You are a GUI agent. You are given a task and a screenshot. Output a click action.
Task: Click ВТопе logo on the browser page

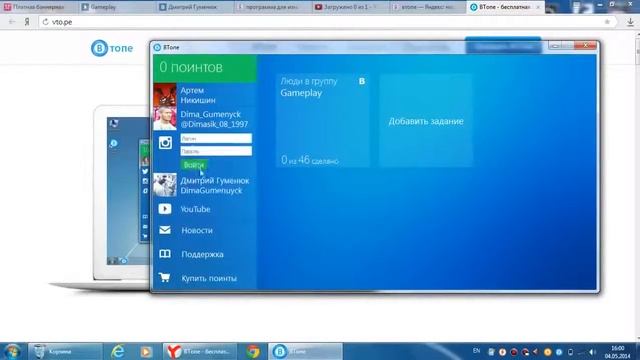(112, 48)
